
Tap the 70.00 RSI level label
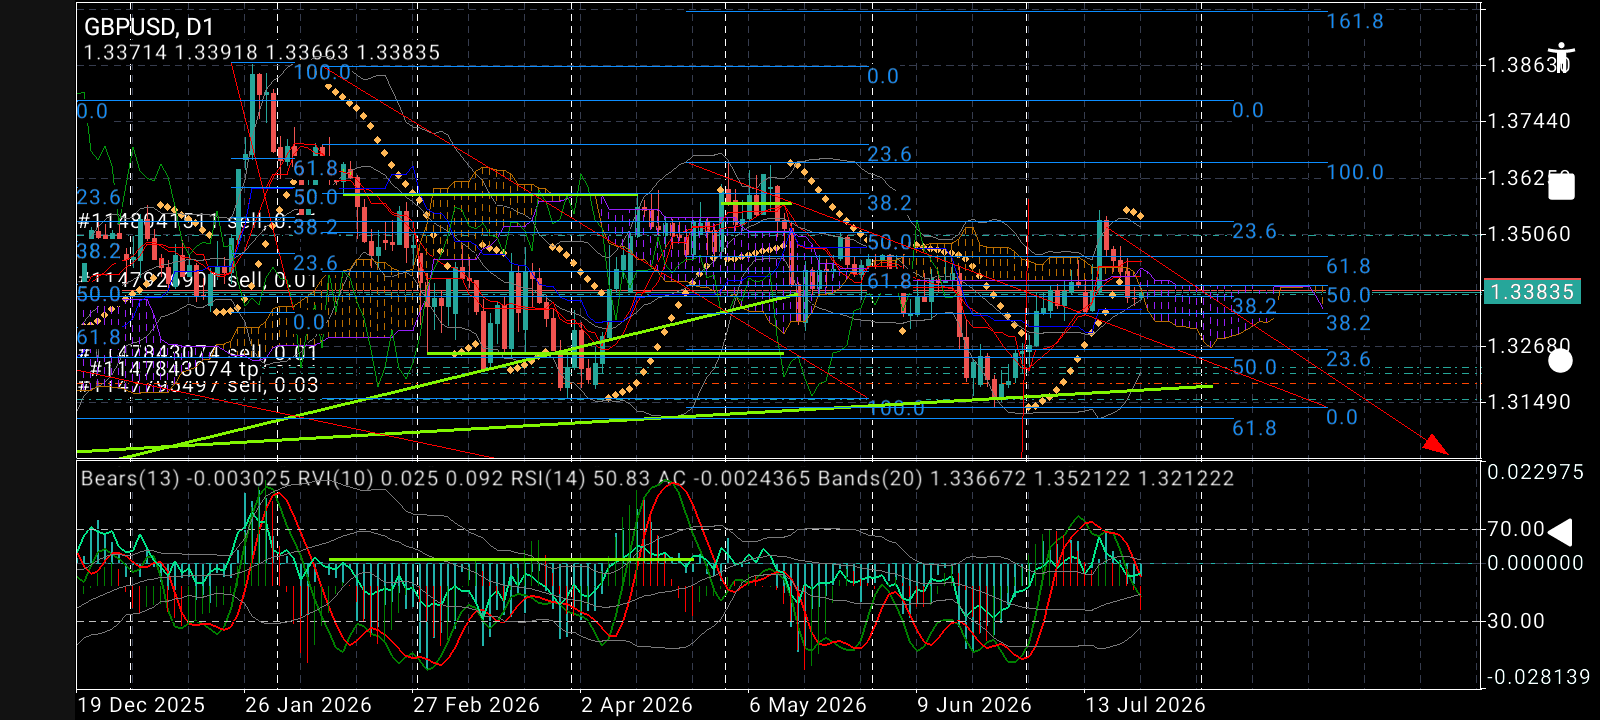[x=1516, y=529]
